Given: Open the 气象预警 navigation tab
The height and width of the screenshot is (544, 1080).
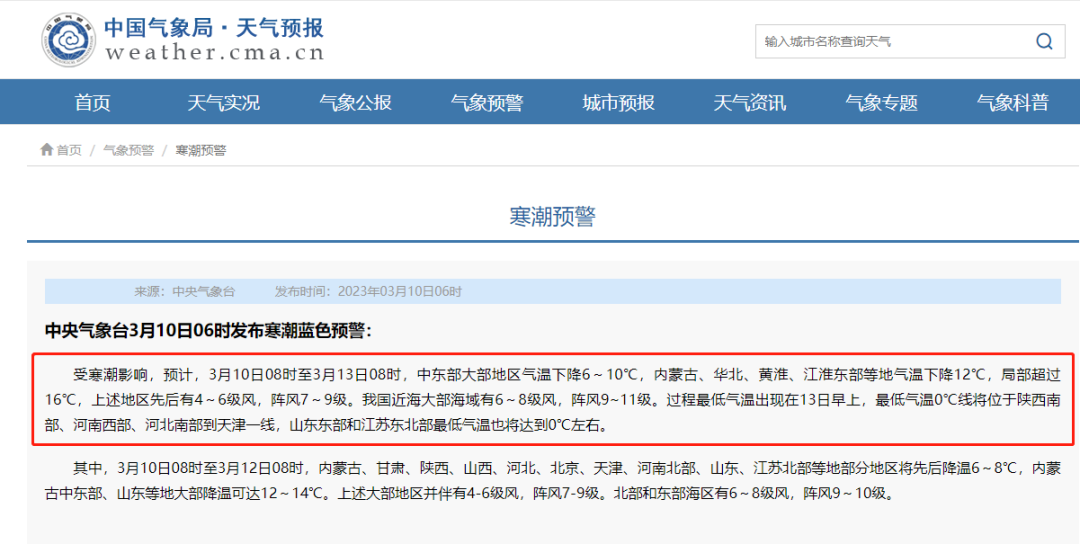Looking at the screenshot, I should click(x=487, y=103).
